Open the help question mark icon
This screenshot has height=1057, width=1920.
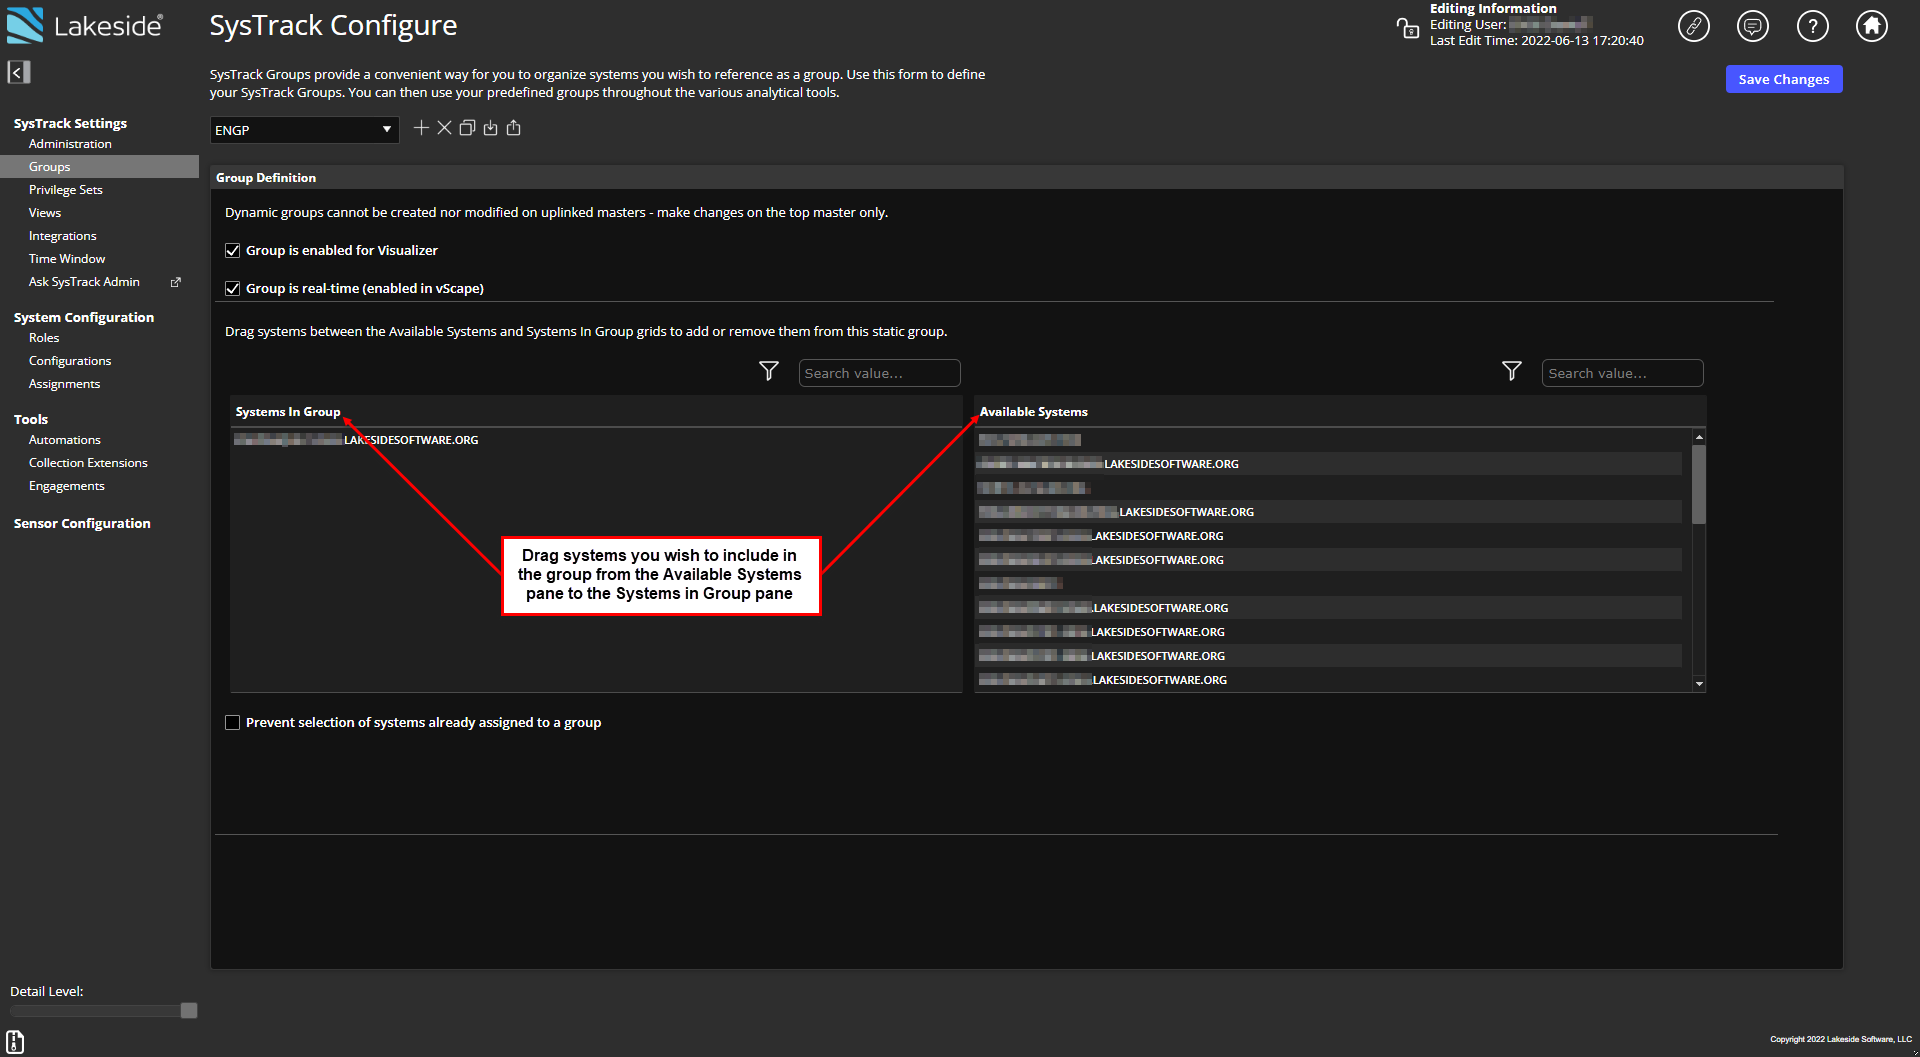click(1813, 26)
